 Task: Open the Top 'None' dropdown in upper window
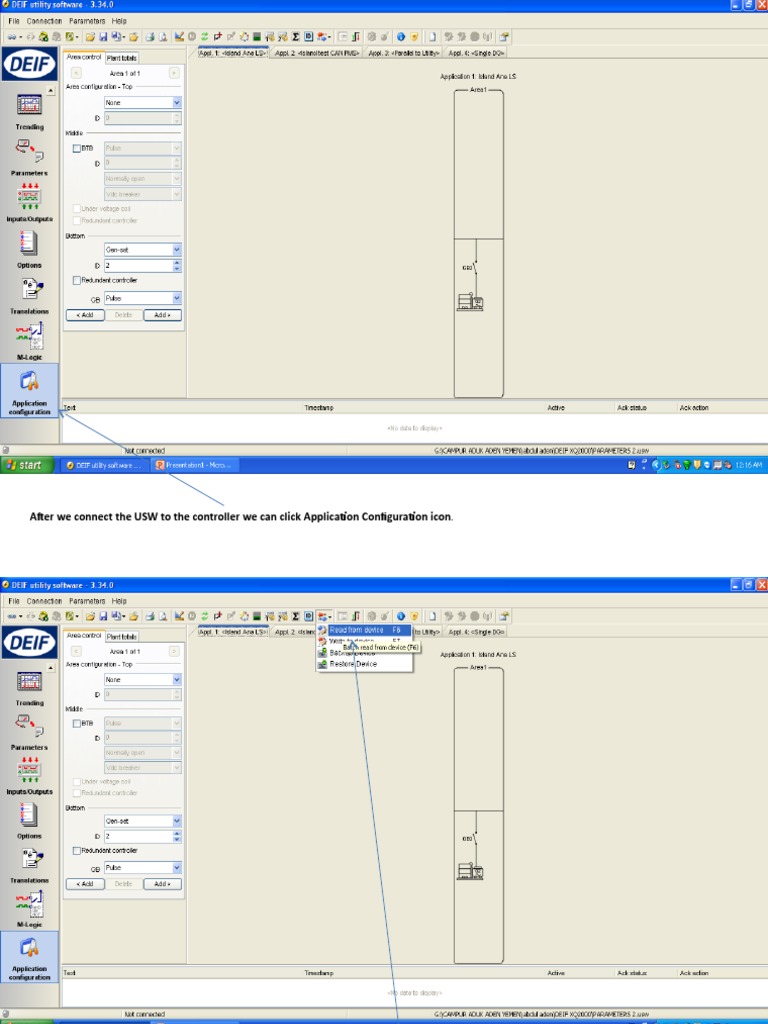[x=142, y=103]
